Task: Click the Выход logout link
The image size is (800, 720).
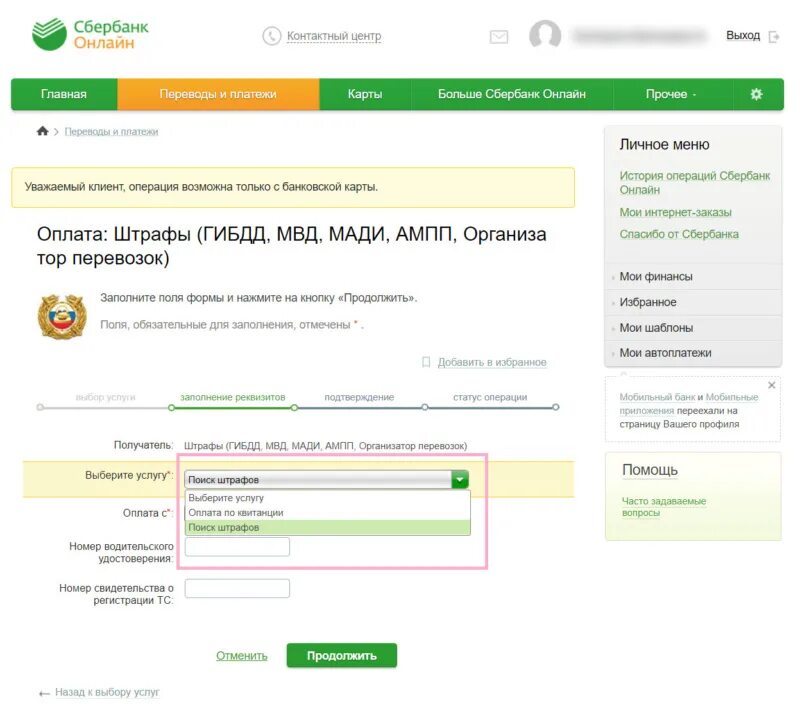Action: (x=743, y=36)
